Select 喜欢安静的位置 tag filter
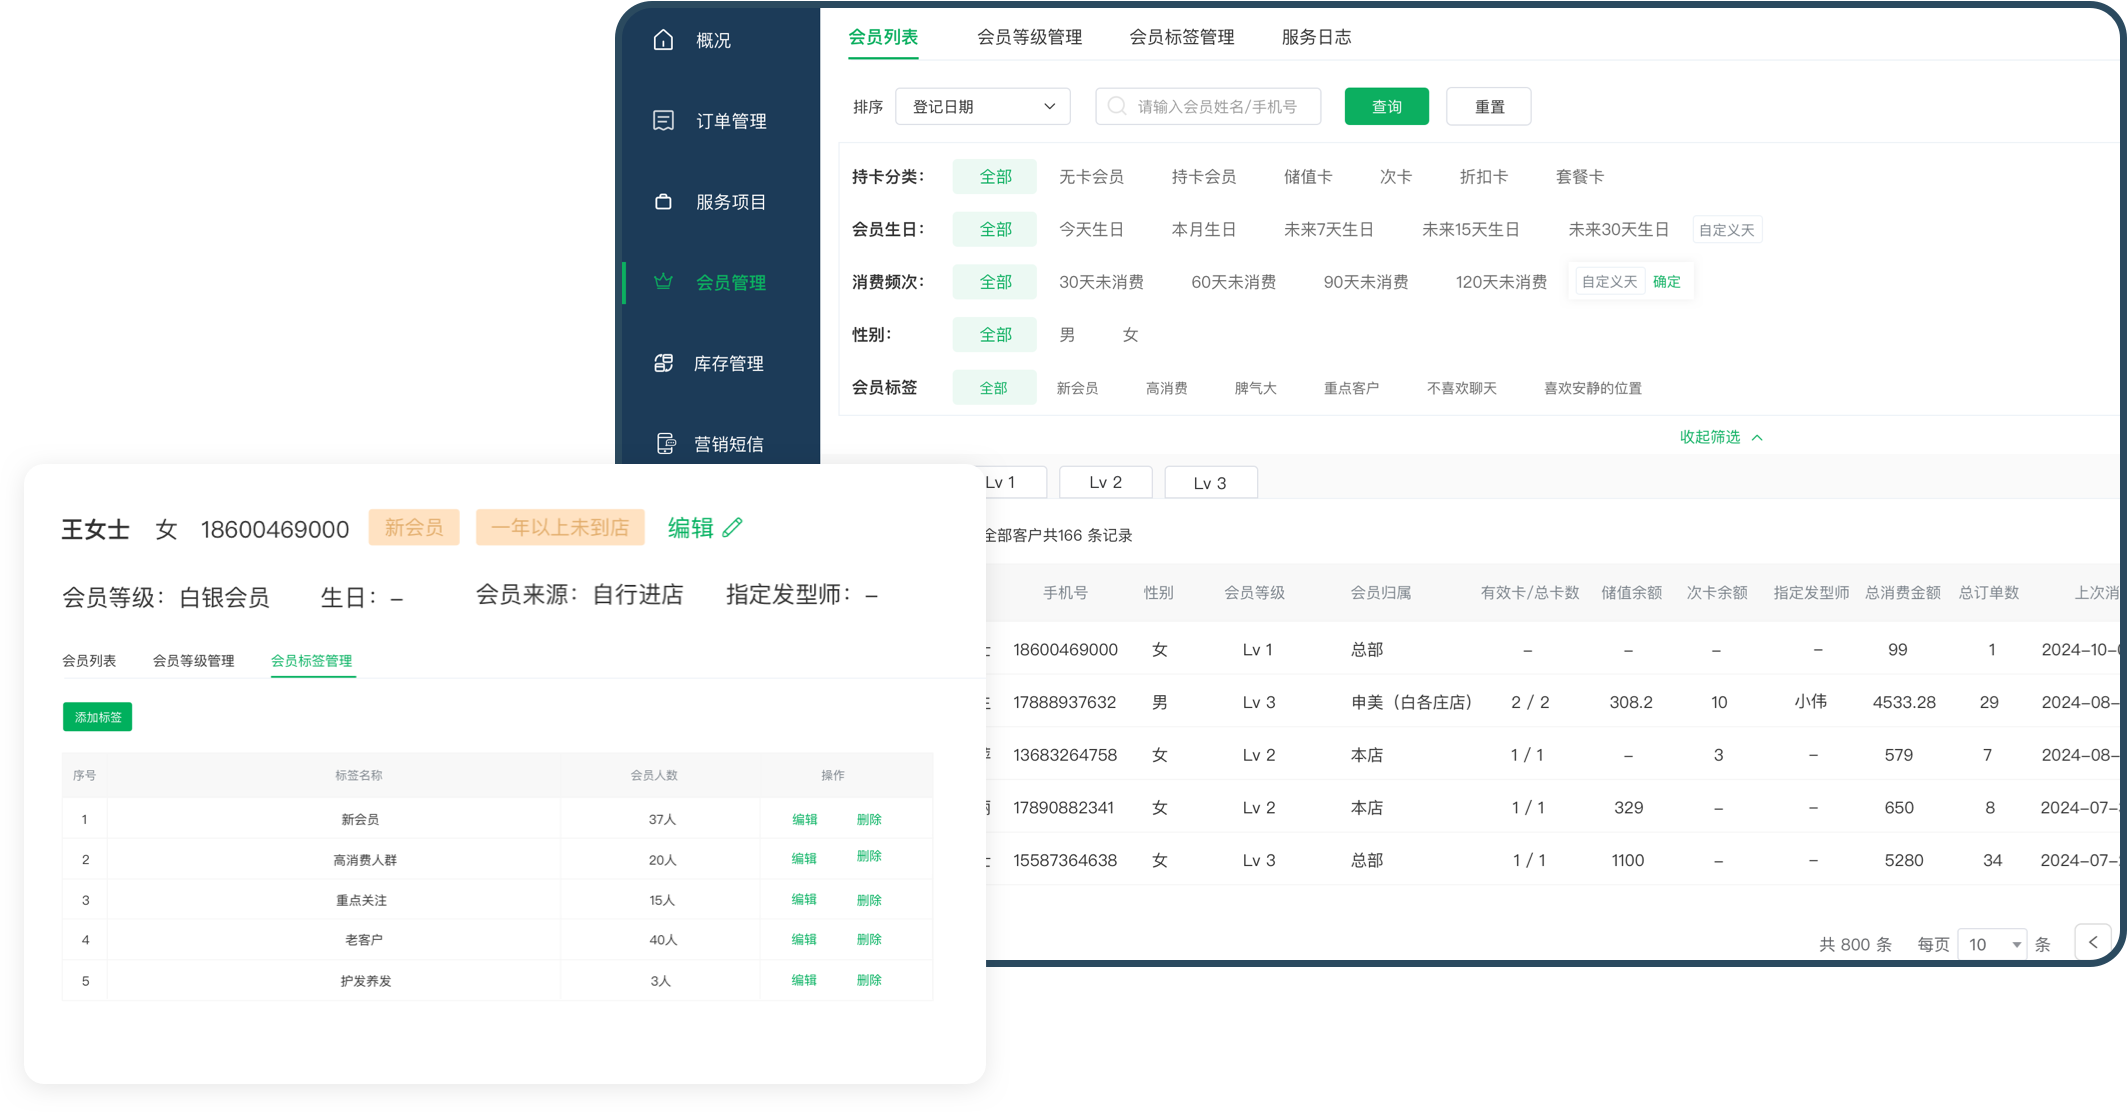The height and width of the screenshot is (1112, 2128). click(1593, 388)
